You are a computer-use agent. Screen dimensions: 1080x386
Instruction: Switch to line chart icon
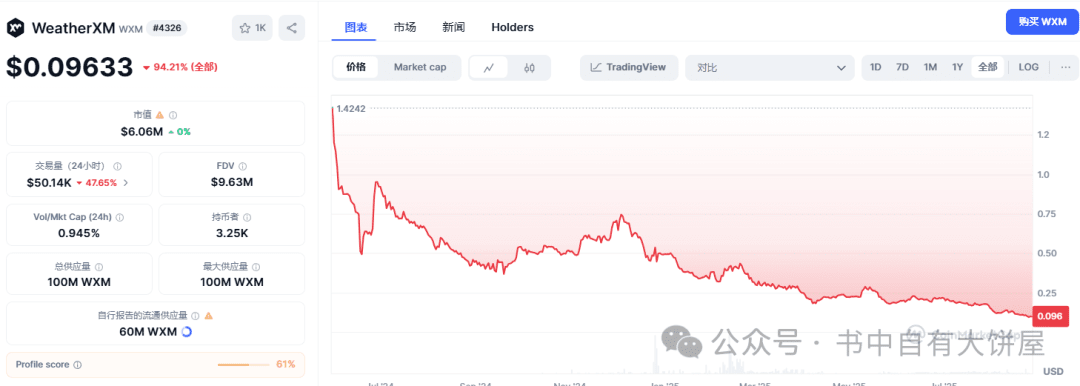tap(489, 68)
